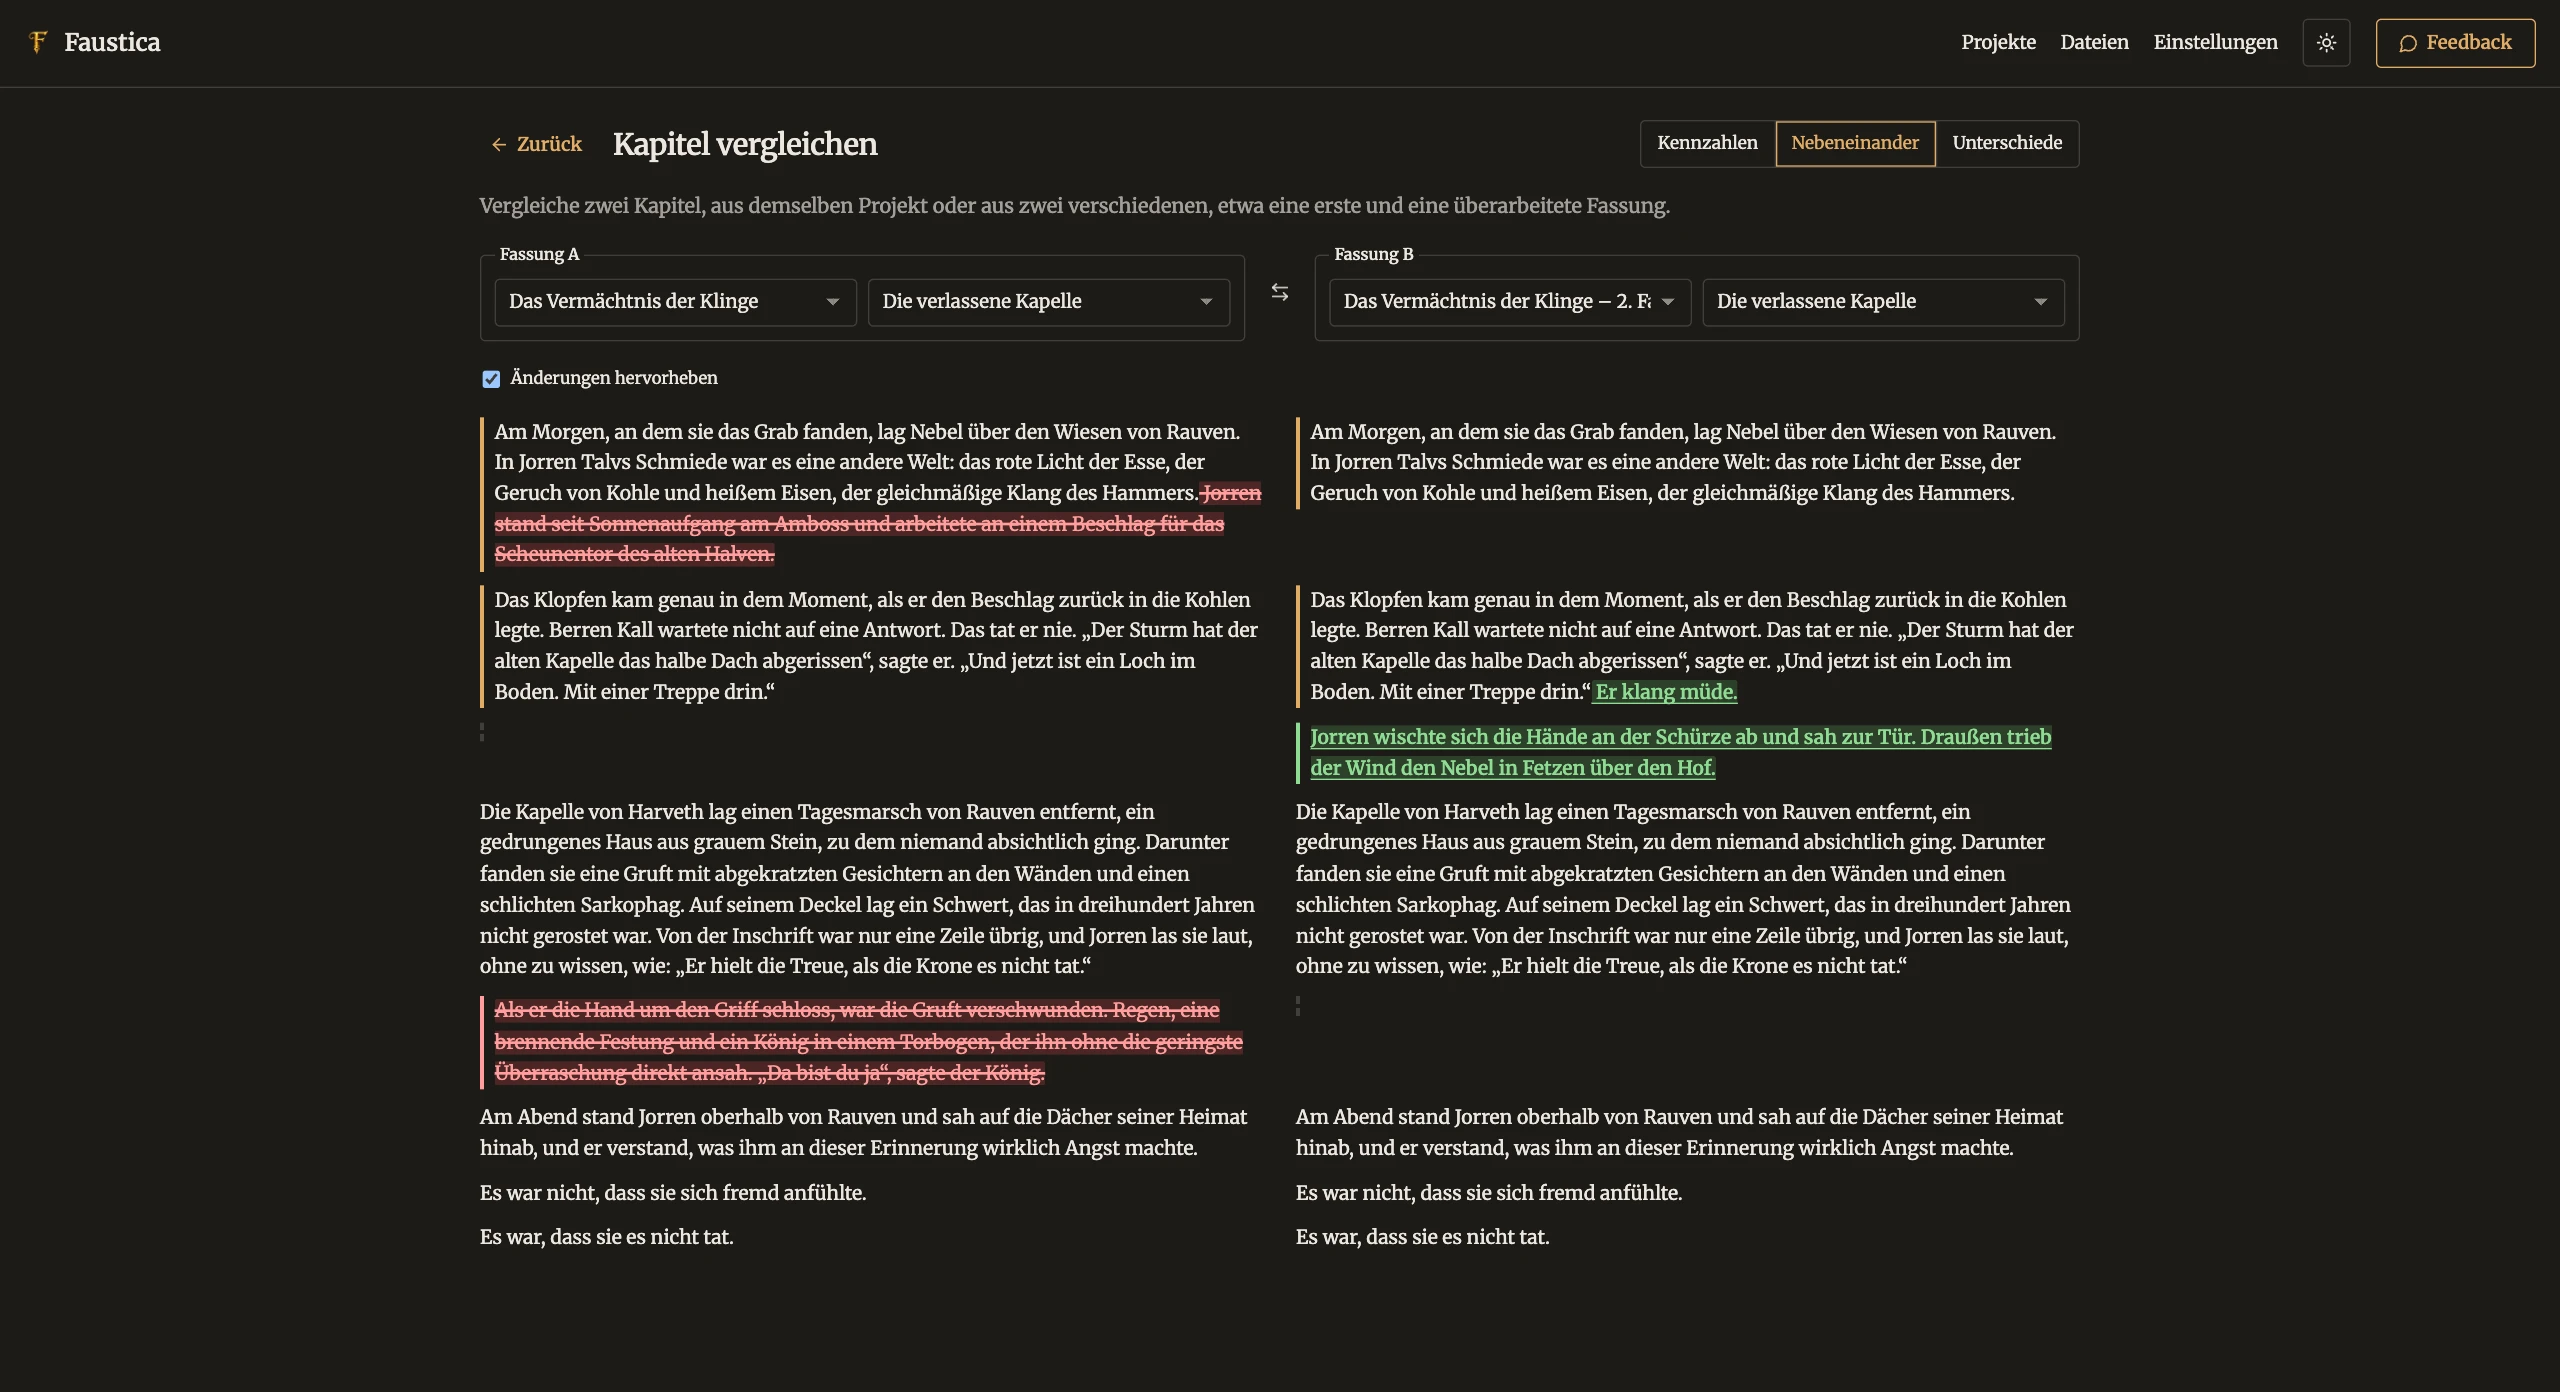Click right line 'Es war, dass sie es nicht tat.'
This screenshot has height=1392, width=2560.
click(1422, 1237)
